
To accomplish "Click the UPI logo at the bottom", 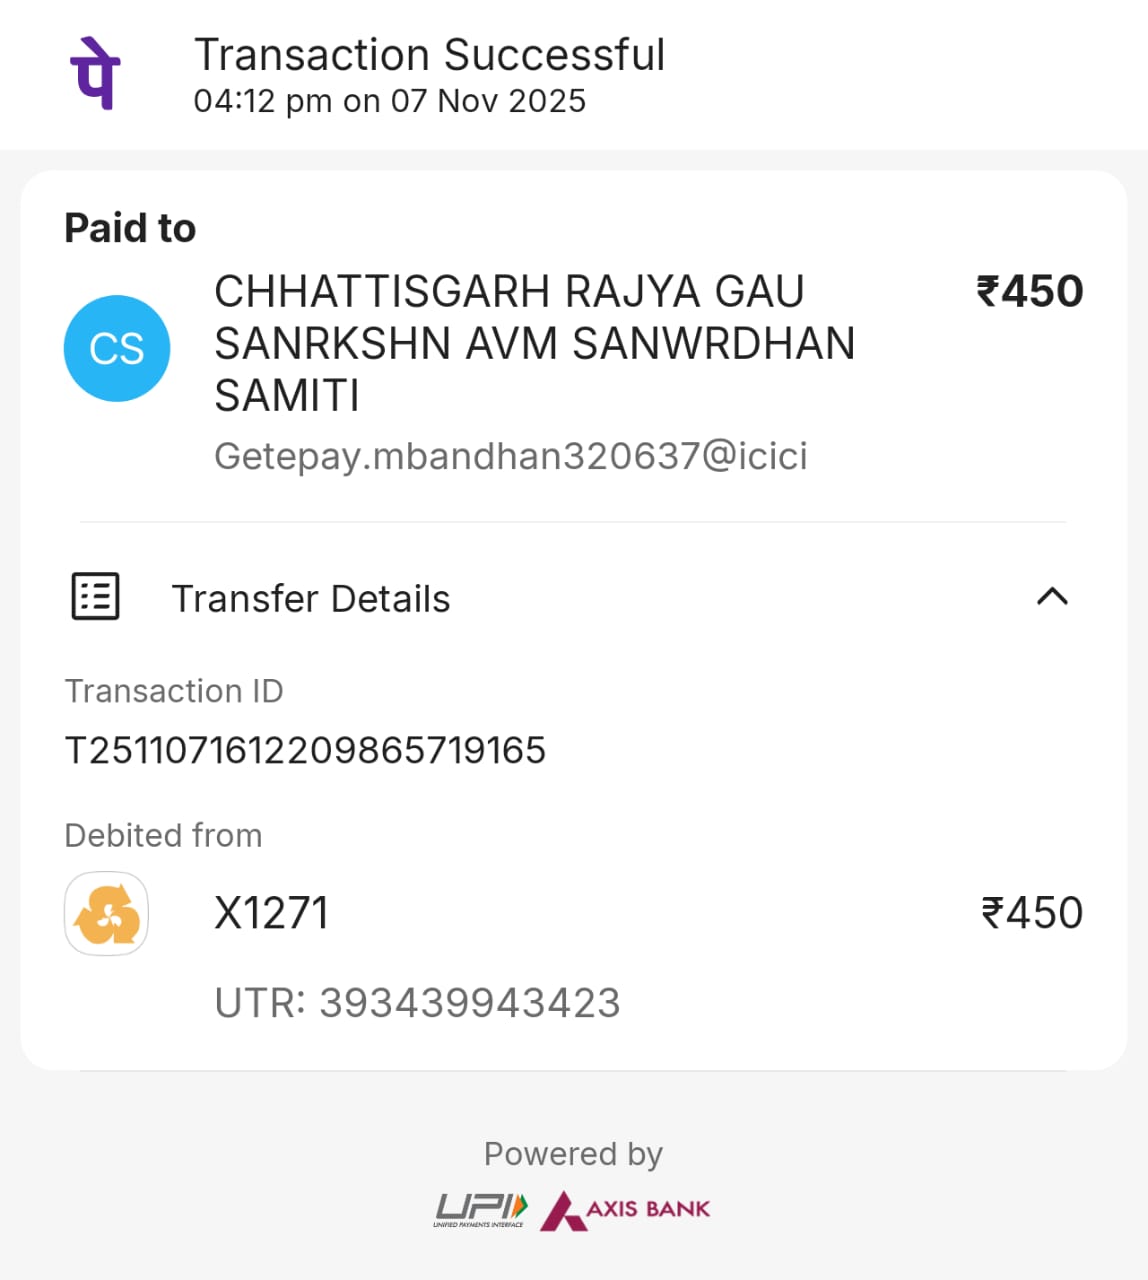I will (480, 1209).
